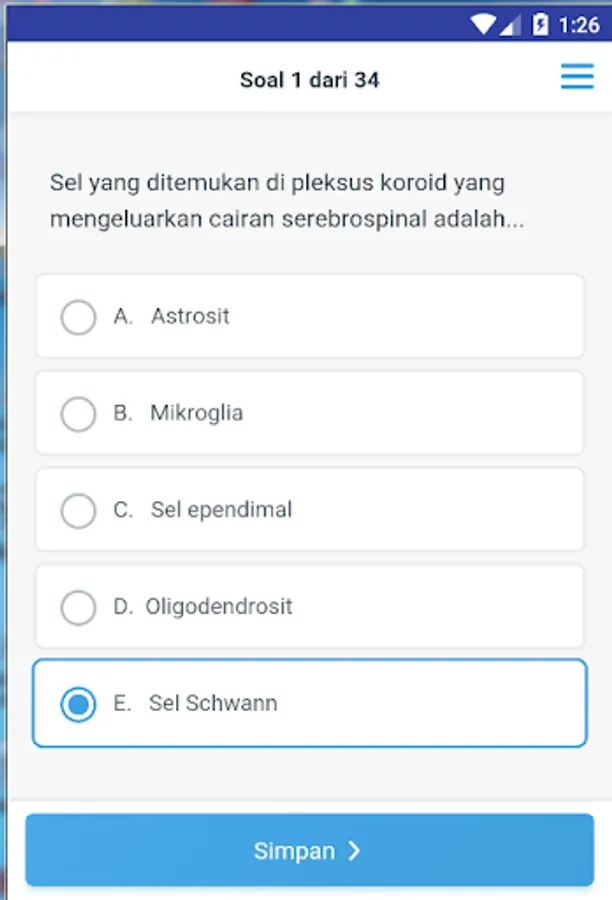Click the chevron arrow beside Simpan
This screenshot has height=900, width=612.
[354, 851]
